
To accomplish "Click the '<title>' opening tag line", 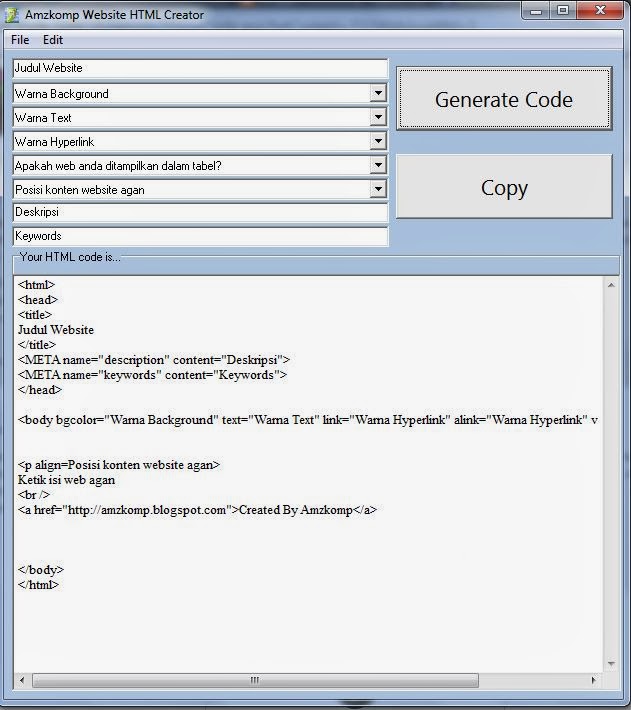I will [35, 315].
